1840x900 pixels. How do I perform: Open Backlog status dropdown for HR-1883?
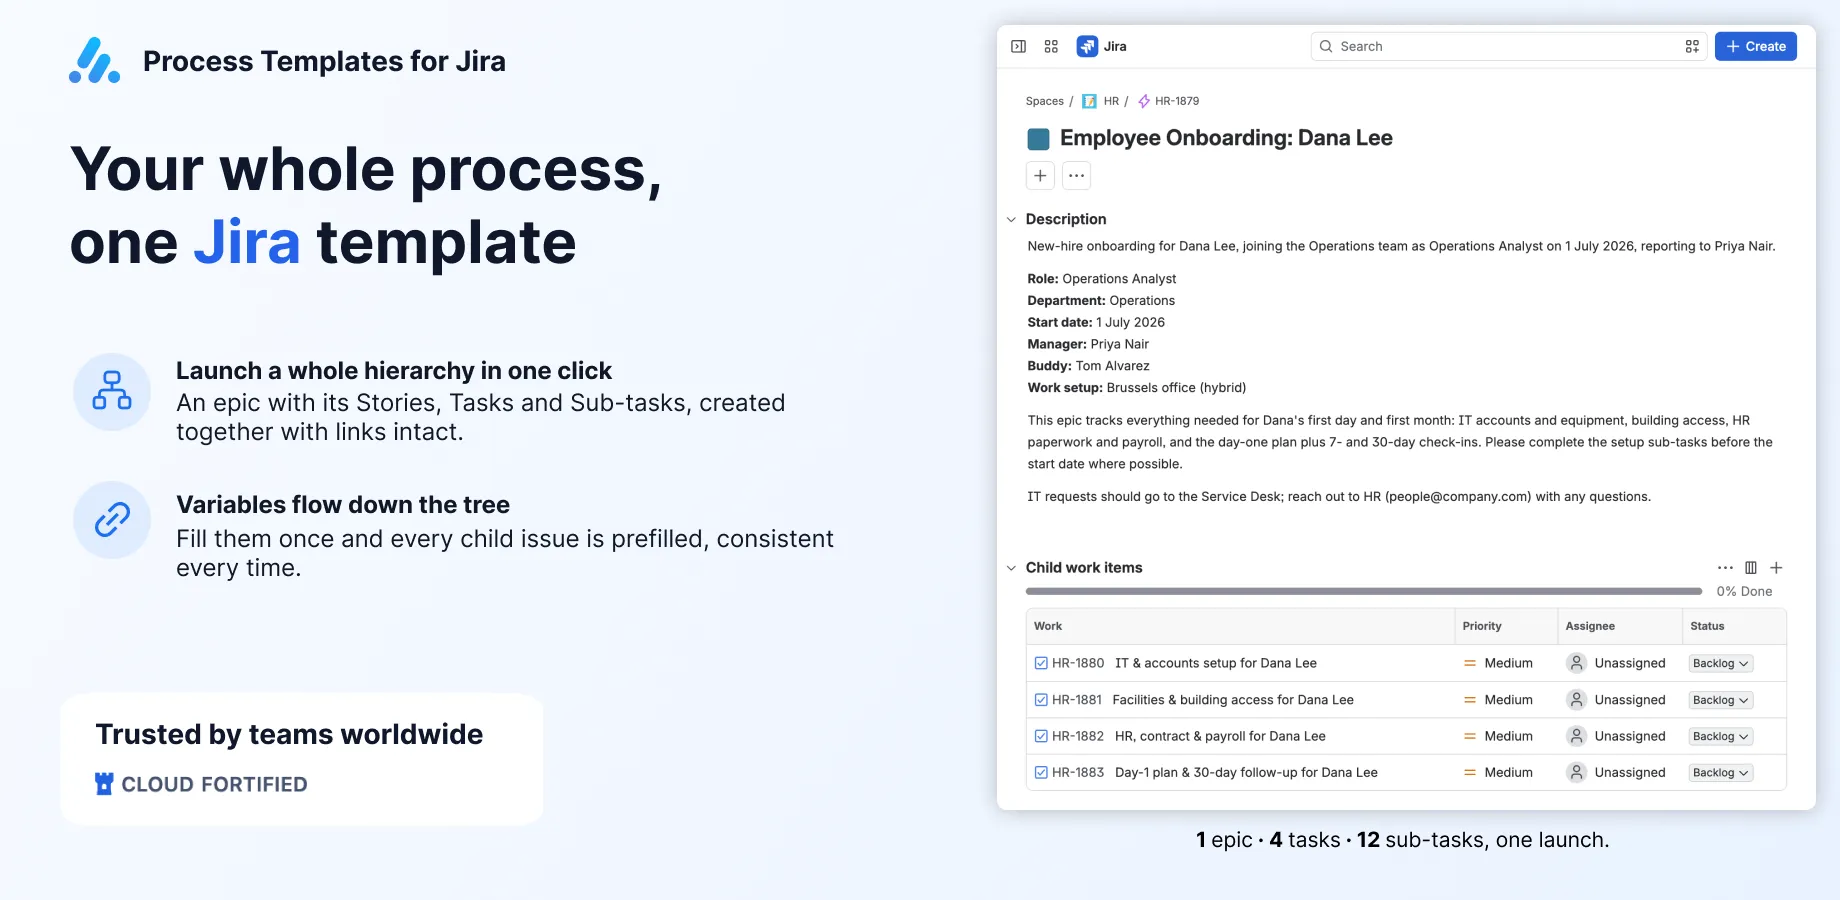coord(1720,772)
